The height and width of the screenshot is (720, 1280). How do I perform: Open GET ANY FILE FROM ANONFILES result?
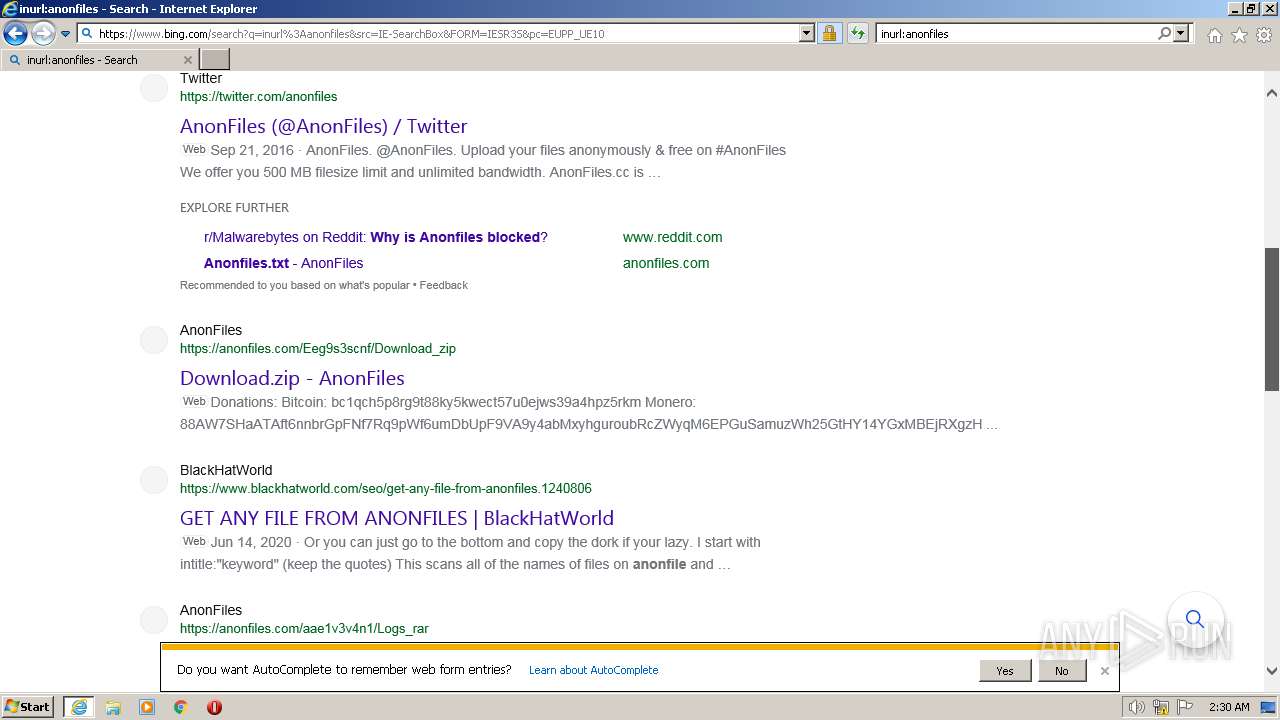[x=396, y=518]
